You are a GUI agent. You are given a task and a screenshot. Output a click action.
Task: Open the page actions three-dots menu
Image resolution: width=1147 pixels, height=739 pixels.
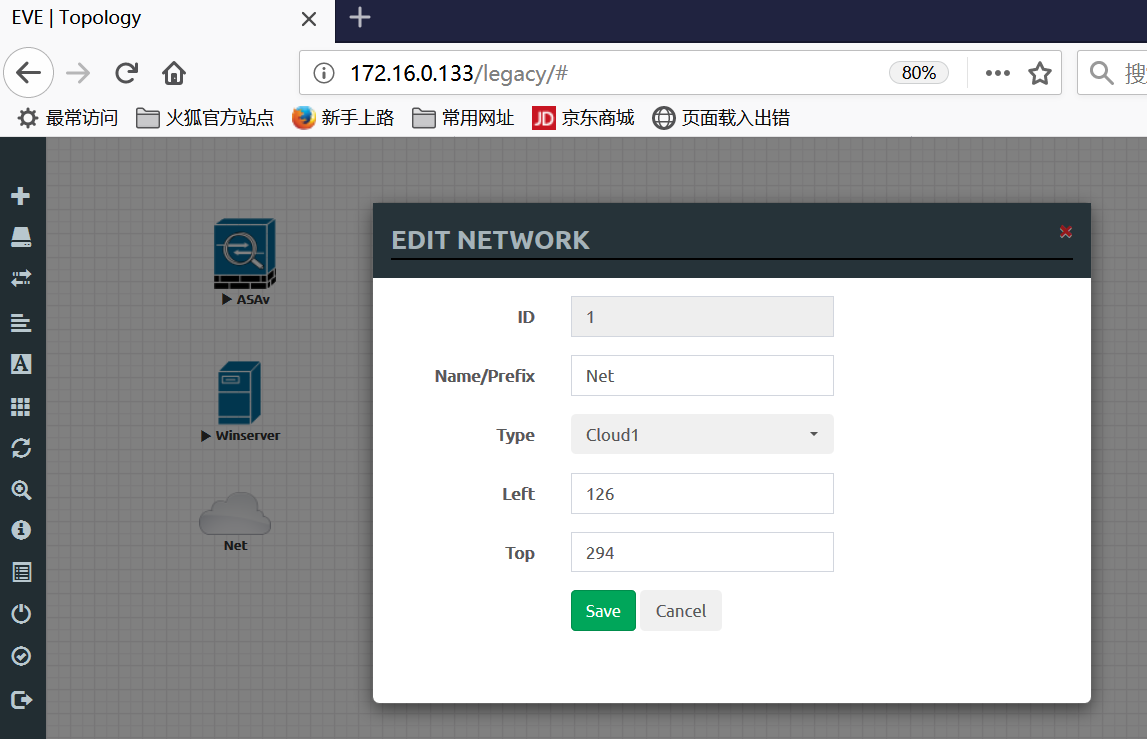pos(998,72)
